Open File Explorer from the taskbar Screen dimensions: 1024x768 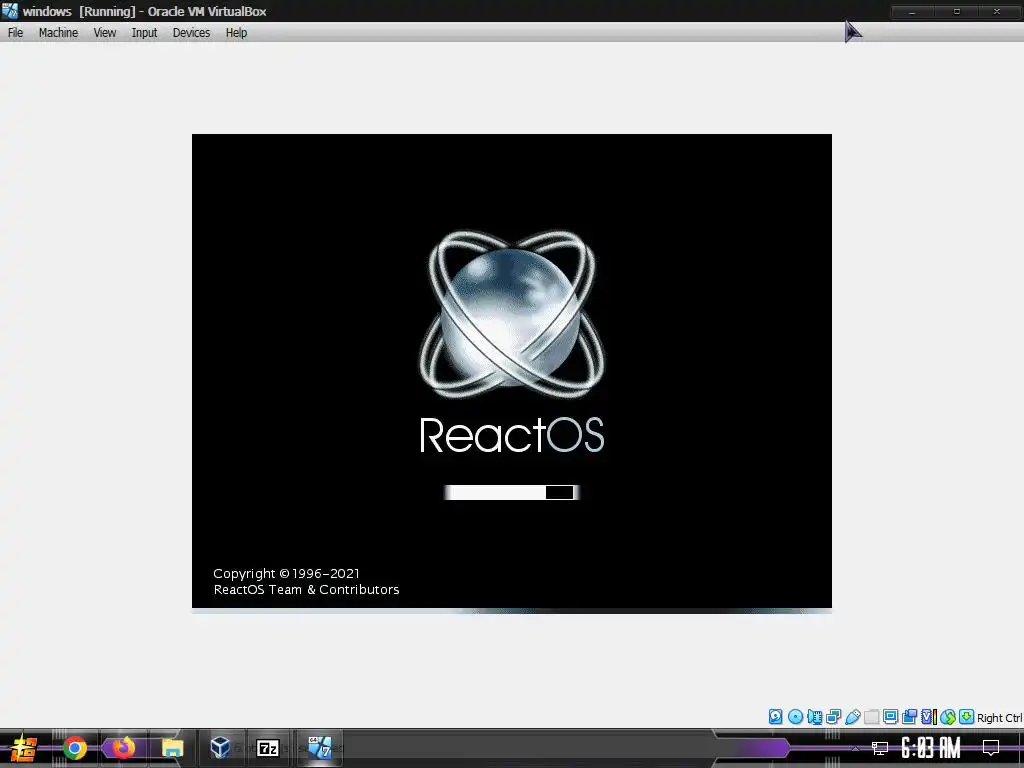point(172,748)
